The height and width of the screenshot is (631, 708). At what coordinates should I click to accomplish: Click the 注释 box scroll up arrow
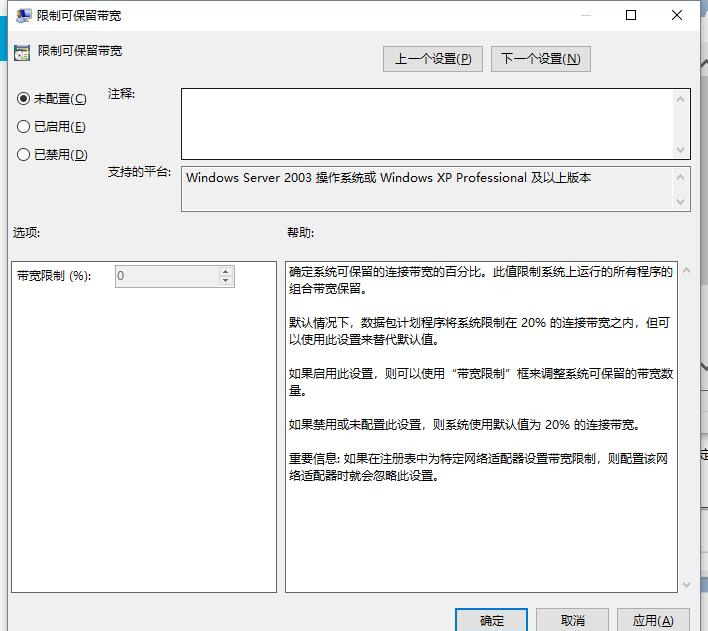[x=682, y=99]
